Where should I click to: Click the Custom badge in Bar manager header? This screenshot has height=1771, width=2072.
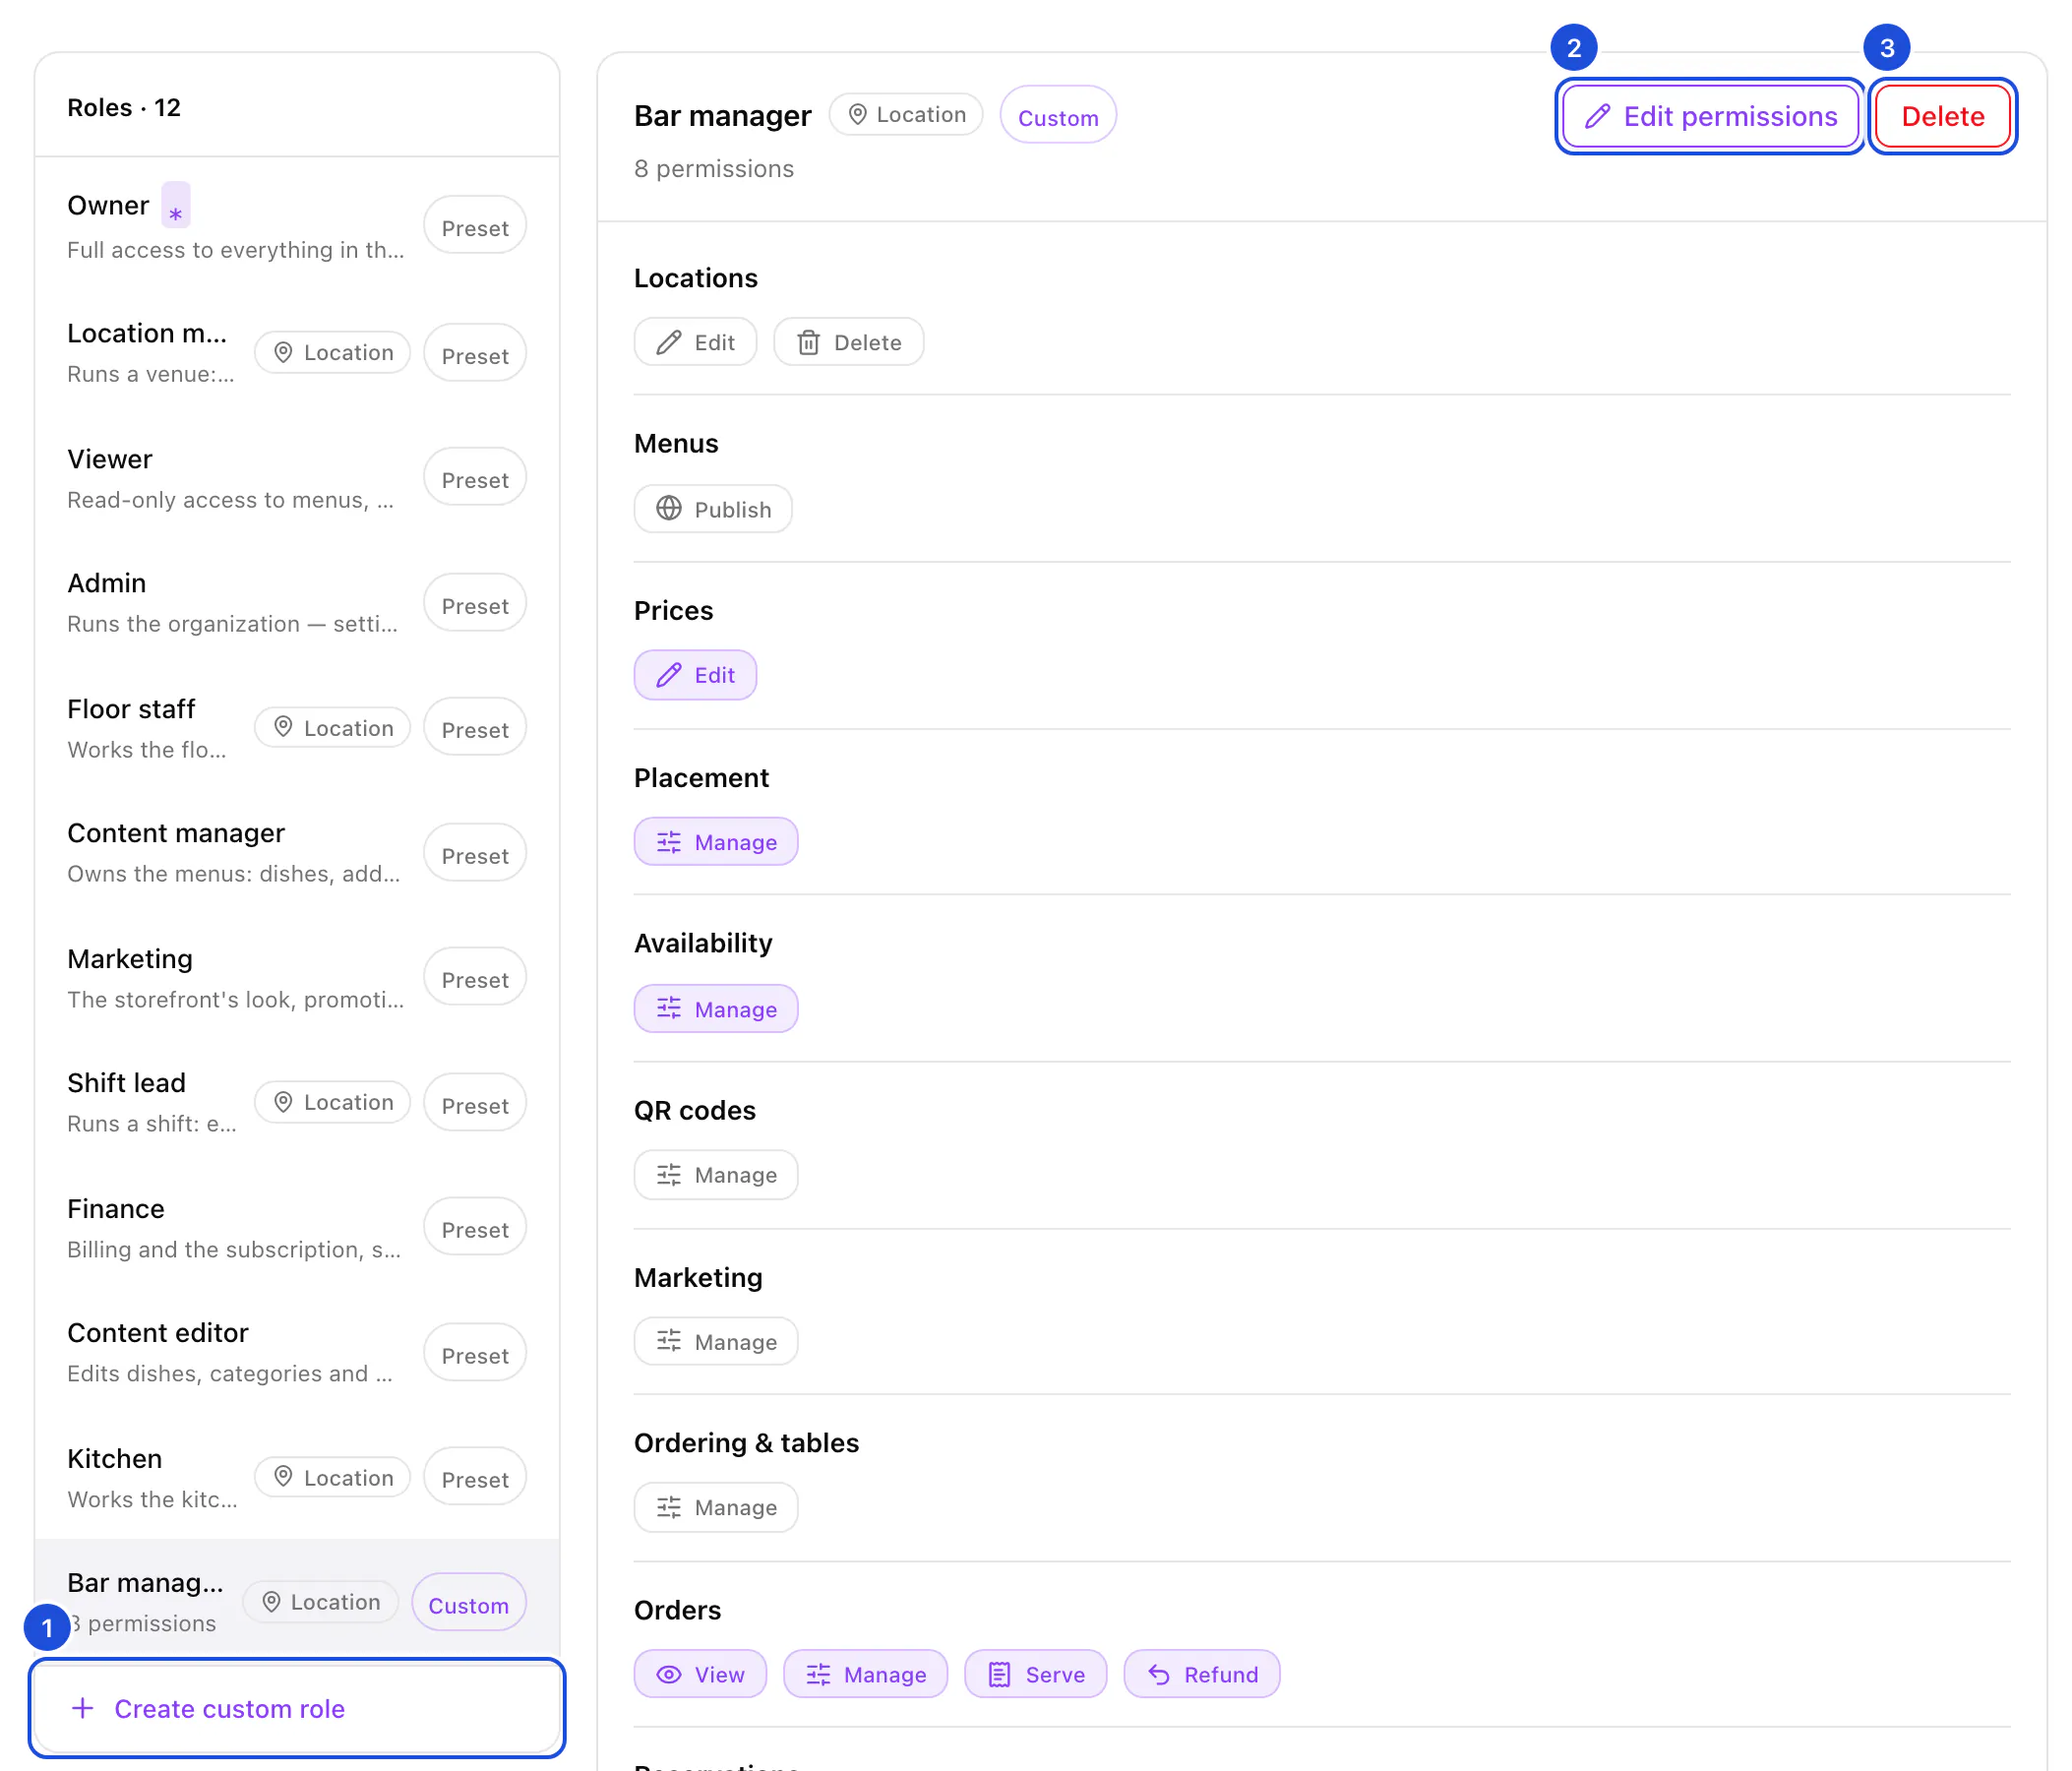(1058, 116)
